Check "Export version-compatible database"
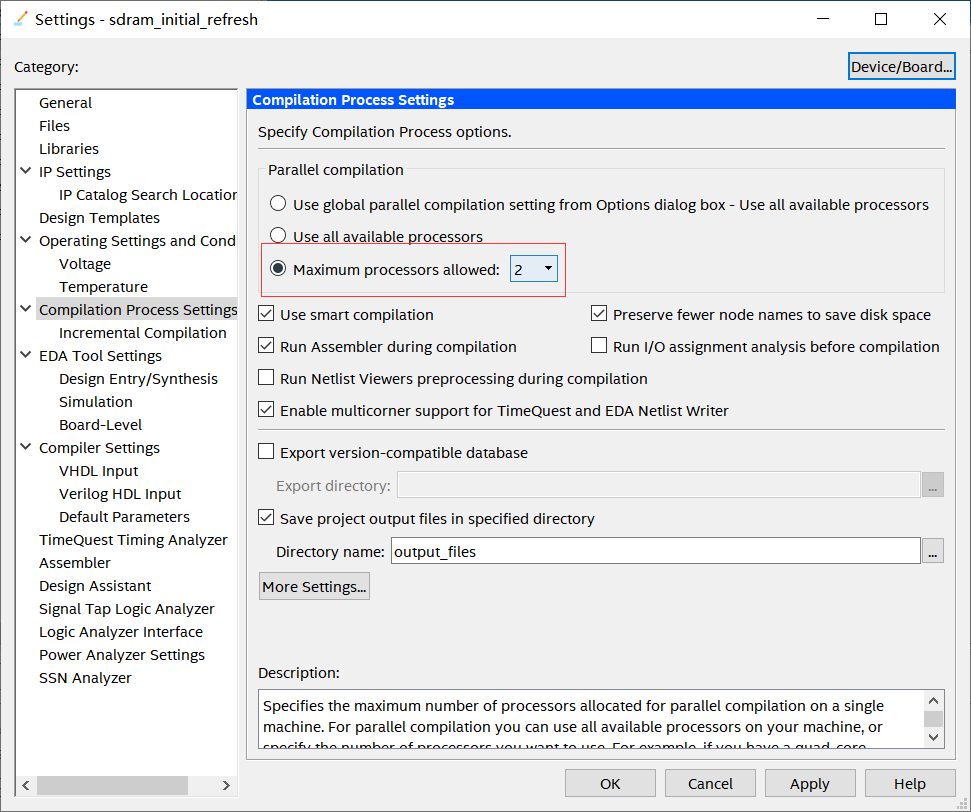Viewport: 971px width, 812px height. pos(266,451)
